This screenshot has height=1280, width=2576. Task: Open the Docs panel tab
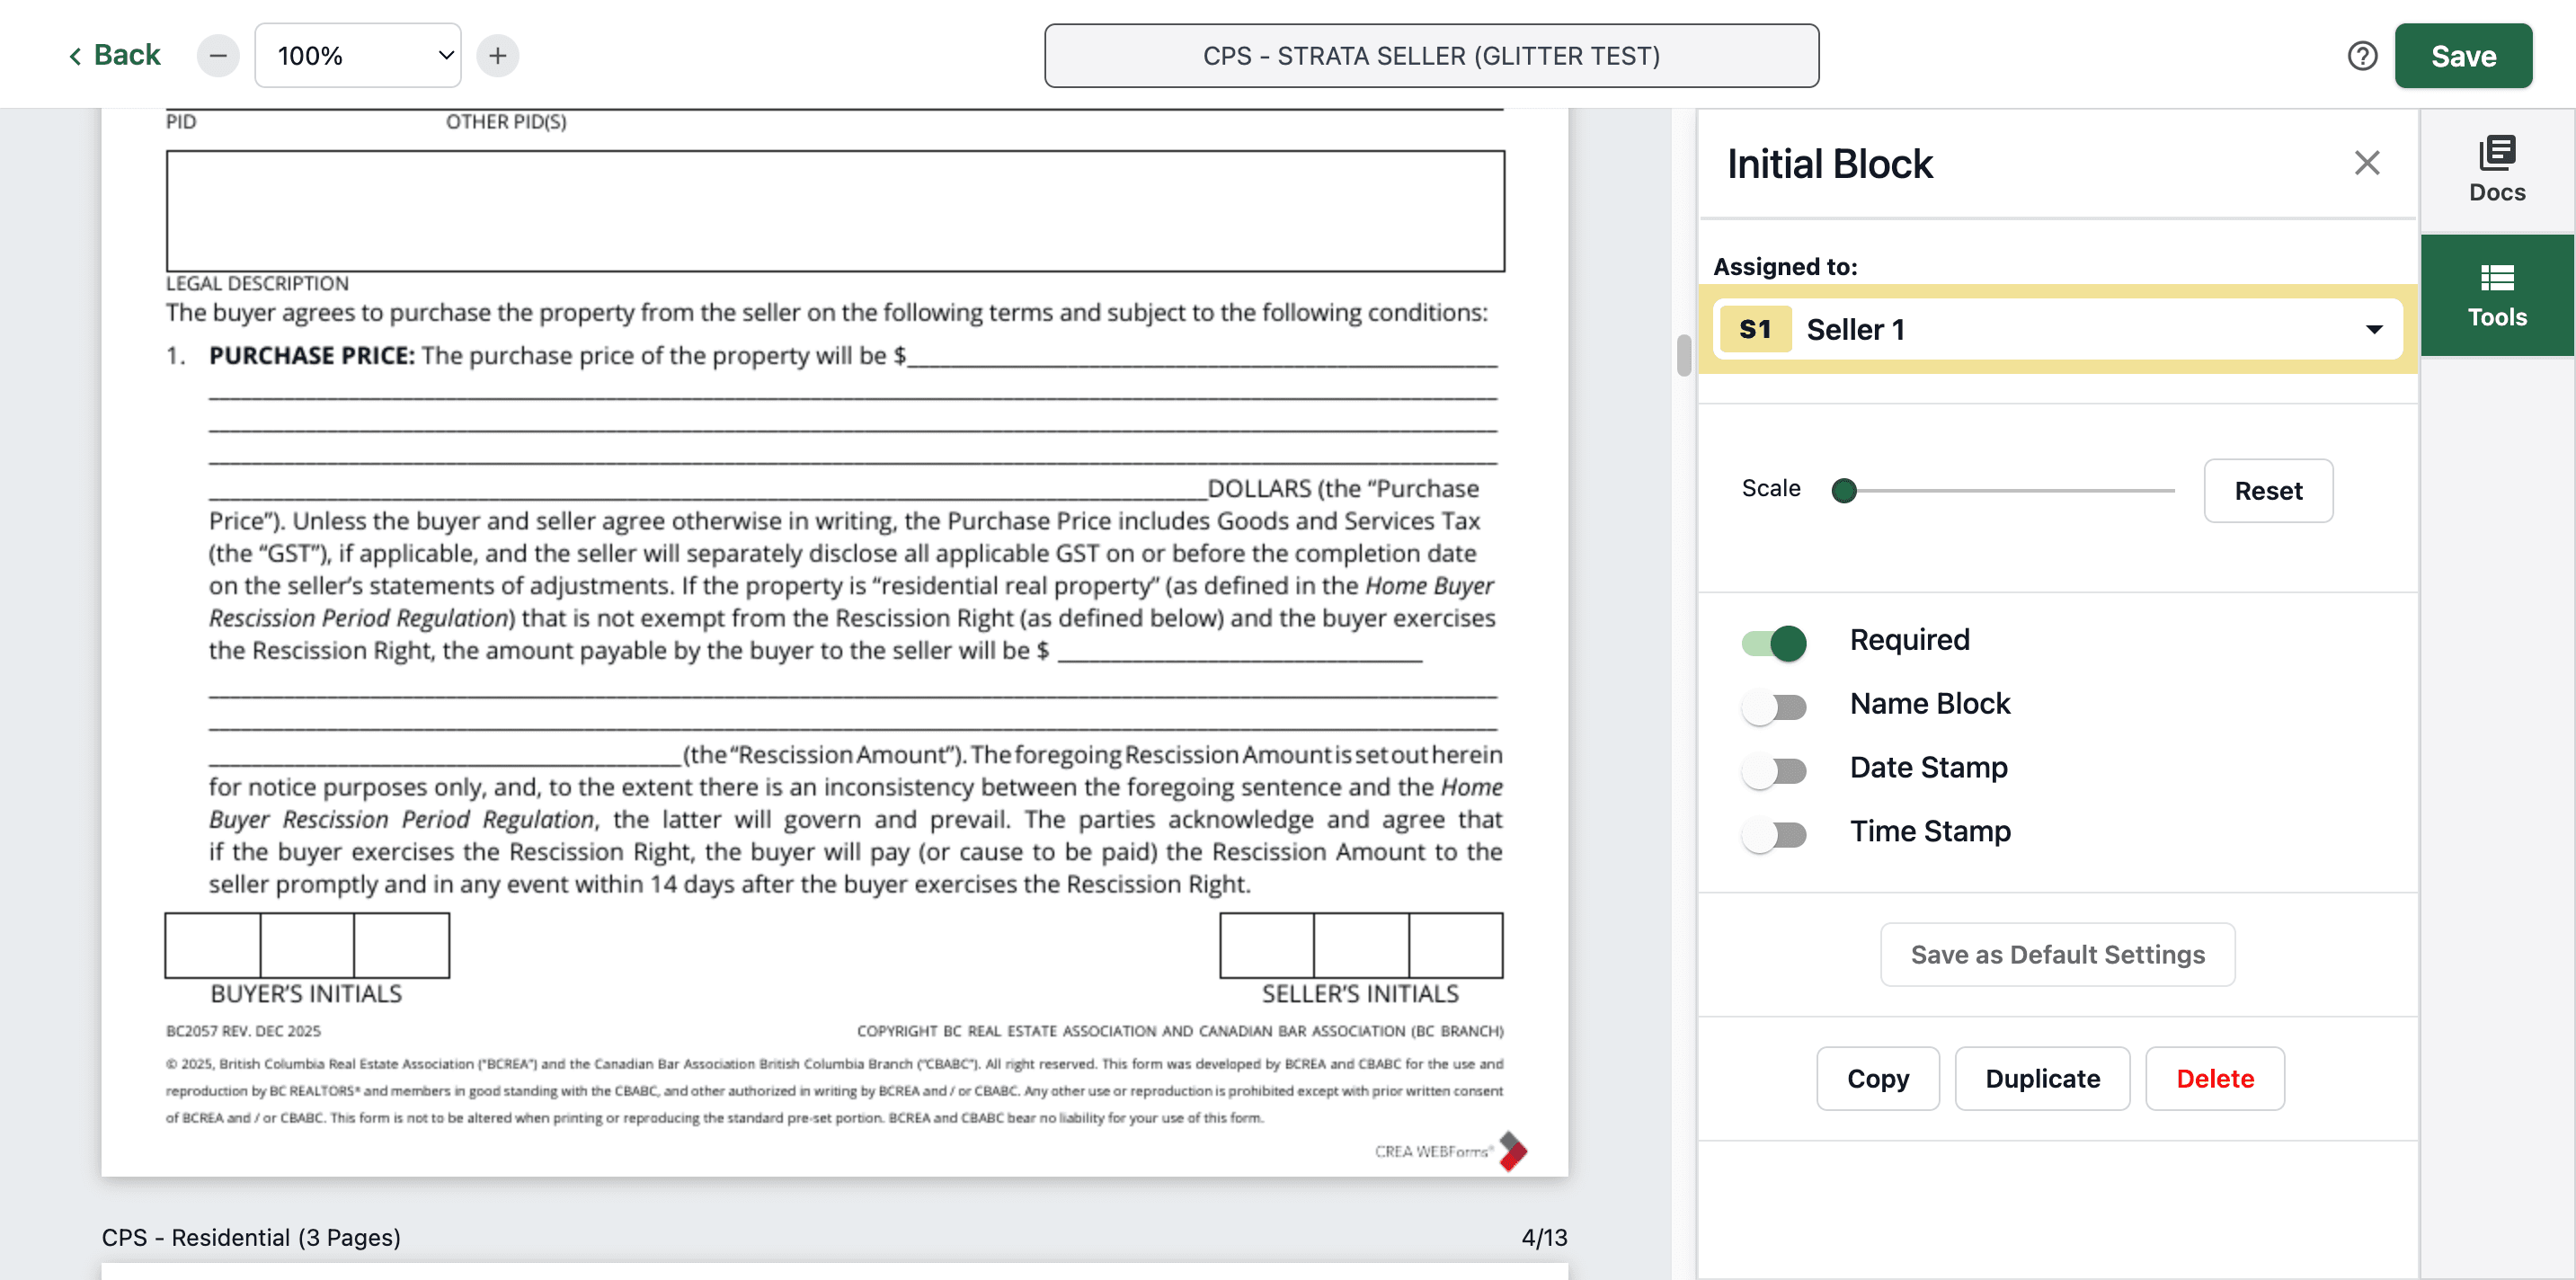click(2497, 171)
